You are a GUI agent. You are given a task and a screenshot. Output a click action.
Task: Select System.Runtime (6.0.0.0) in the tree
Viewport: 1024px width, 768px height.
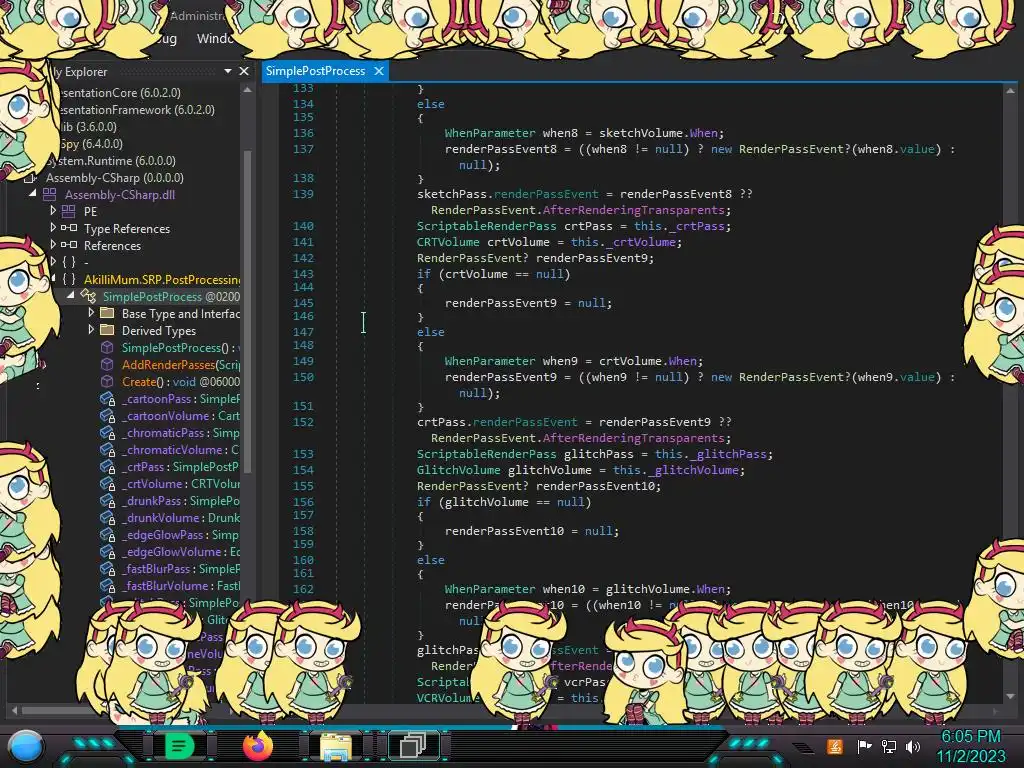coord(111,161)
